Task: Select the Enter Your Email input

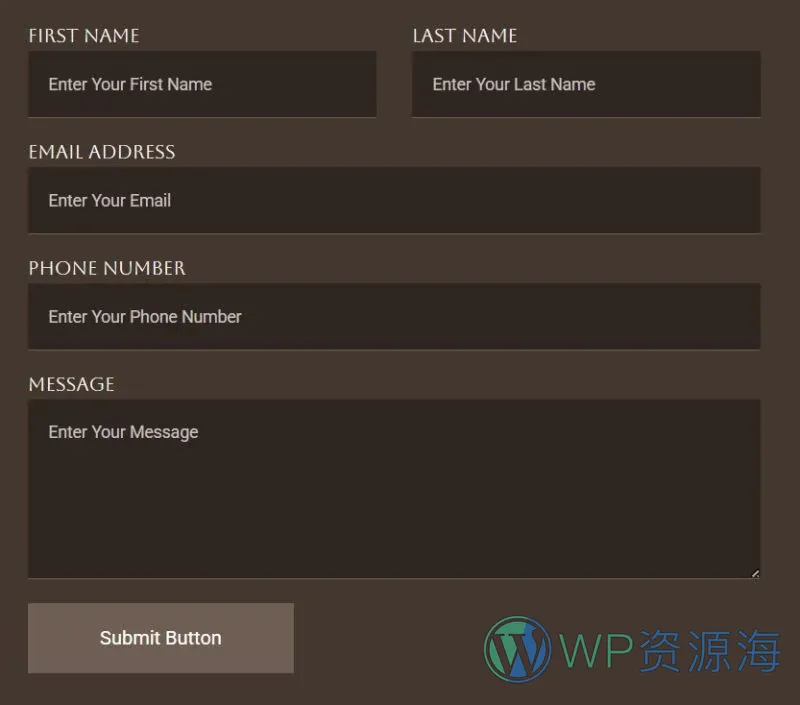Action: (x=394, y=200)
